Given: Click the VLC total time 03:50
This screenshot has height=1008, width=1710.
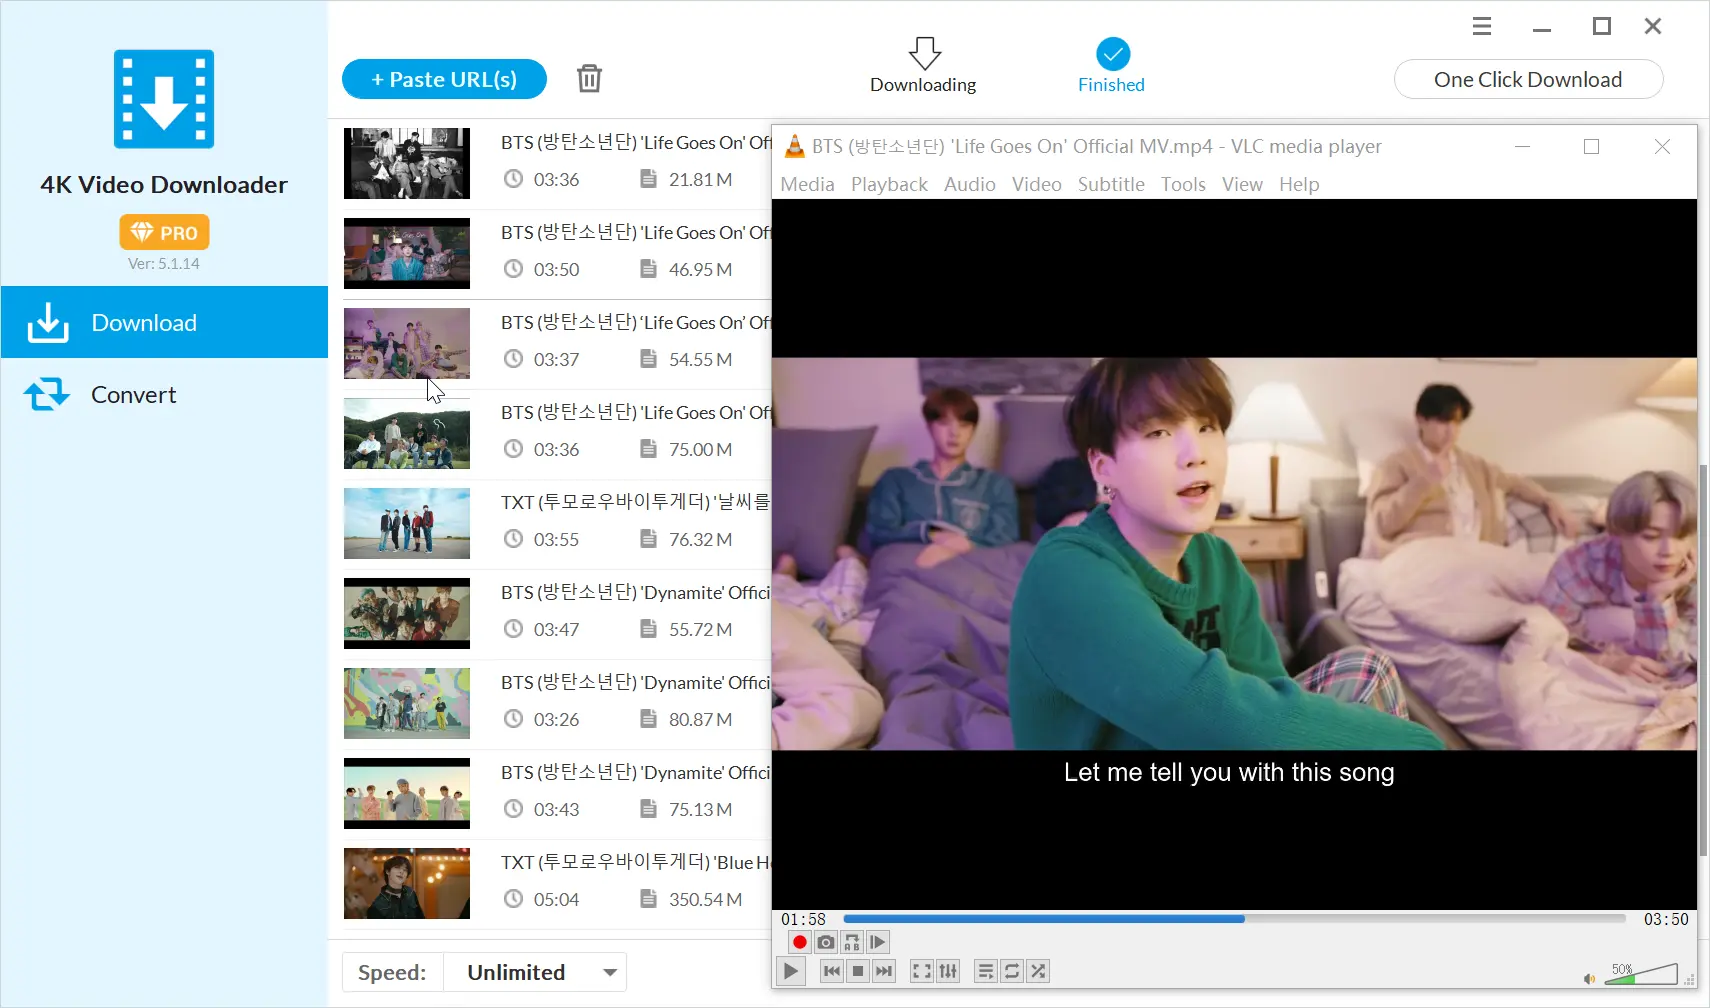Looking at the screenshot, I should click(x=1665, y=919).
